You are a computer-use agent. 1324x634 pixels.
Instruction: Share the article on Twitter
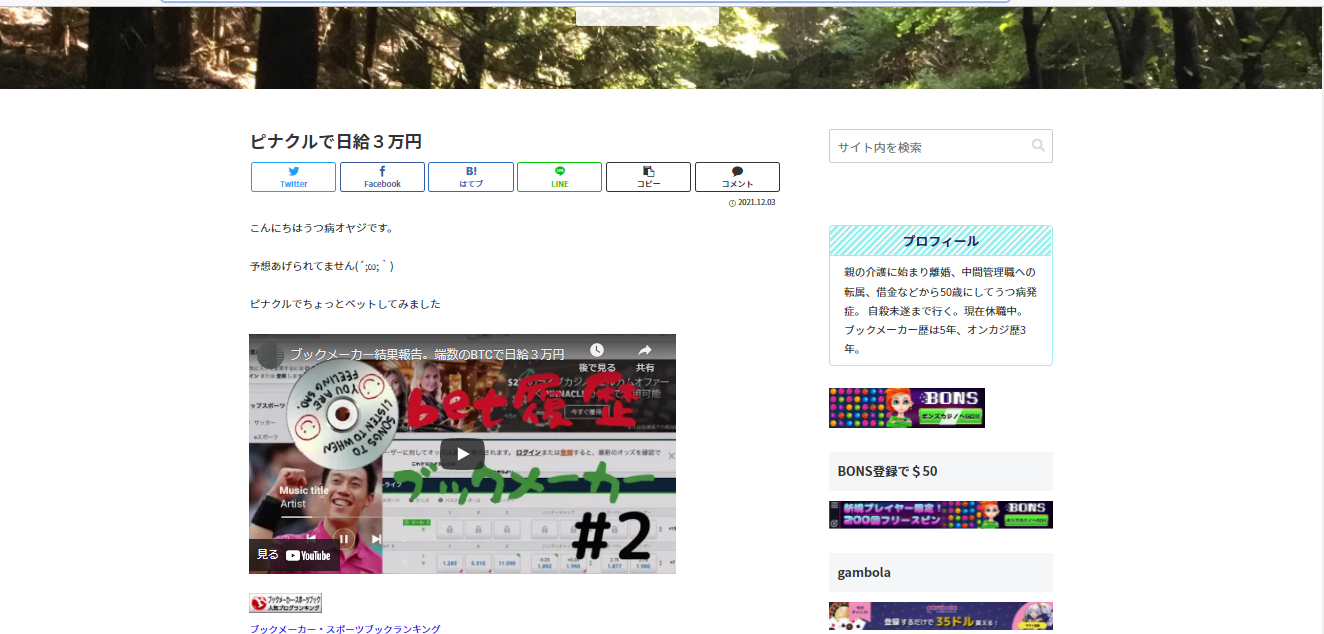click(x=292, y=176)
